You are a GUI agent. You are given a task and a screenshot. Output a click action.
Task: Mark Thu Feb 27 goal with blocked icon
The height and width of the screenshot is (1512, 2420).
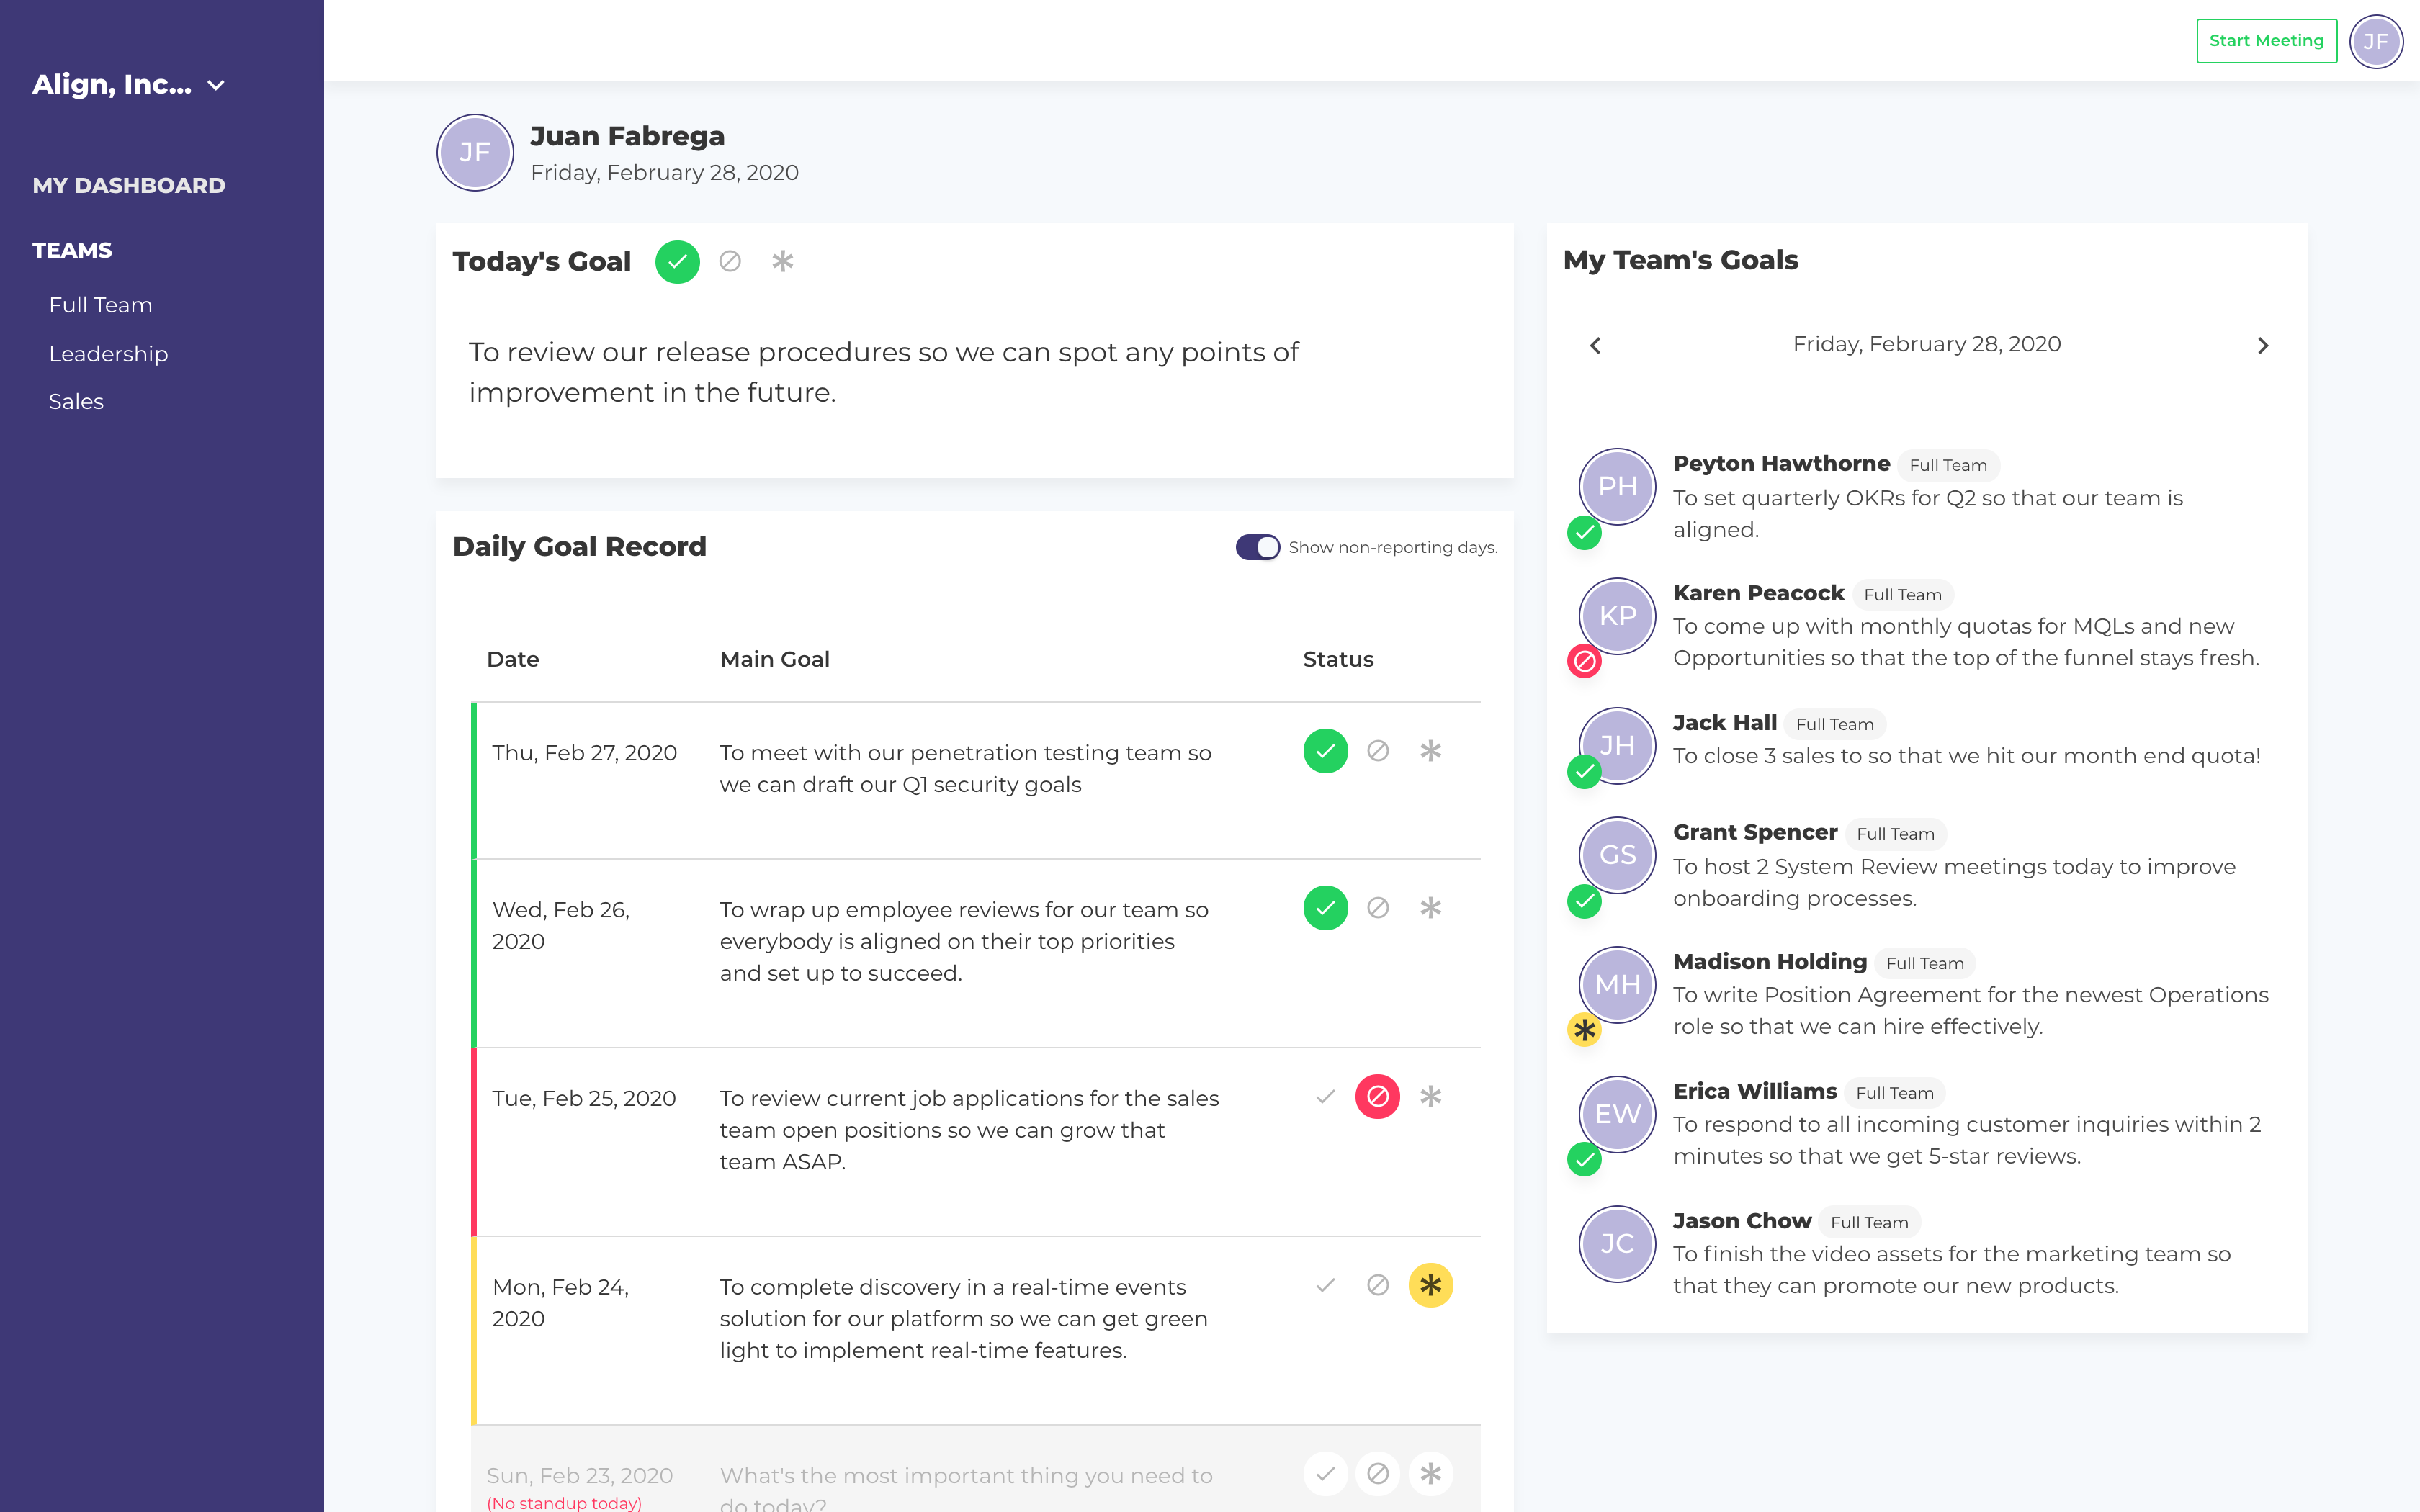[x=1378, y=751]
